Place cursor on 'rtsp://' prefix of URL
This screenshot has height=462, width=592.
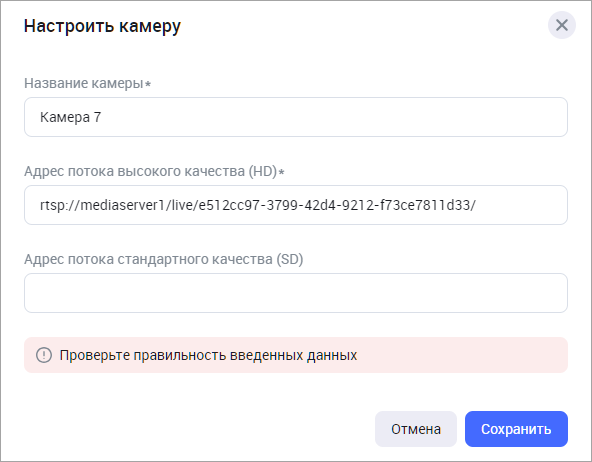[59, 206]
